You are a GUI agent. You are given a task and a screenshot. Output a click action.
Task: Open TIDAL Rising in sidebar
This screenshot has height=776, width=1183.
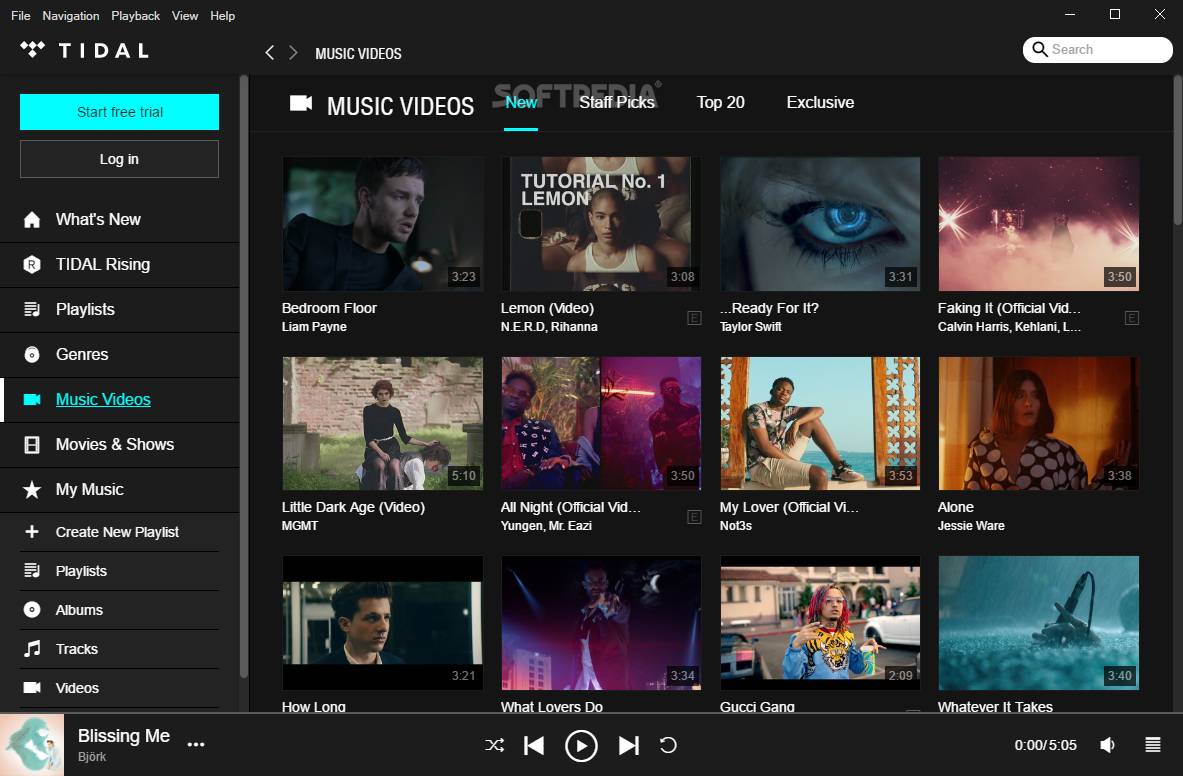[x=119, y=265]
